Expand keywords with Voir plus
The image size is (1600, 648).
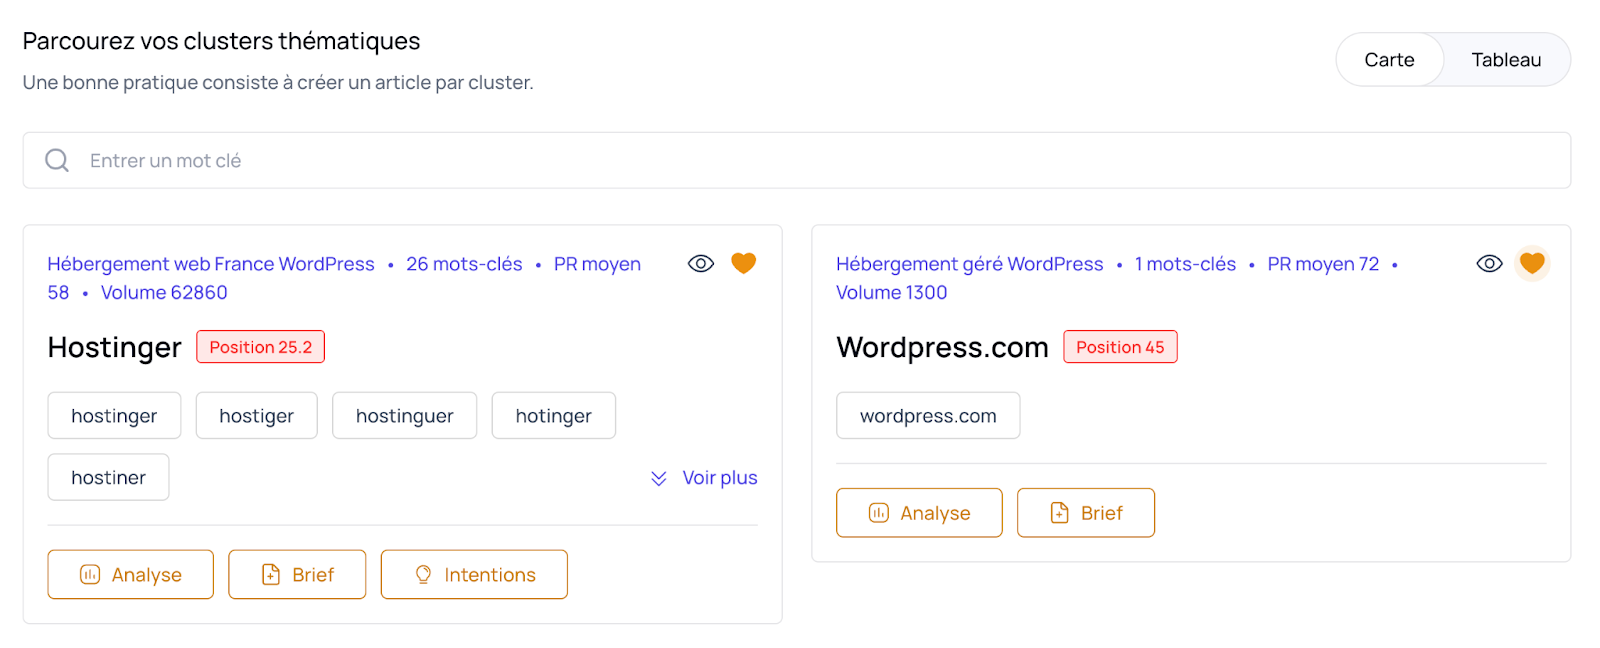click(x=704, y=478)
